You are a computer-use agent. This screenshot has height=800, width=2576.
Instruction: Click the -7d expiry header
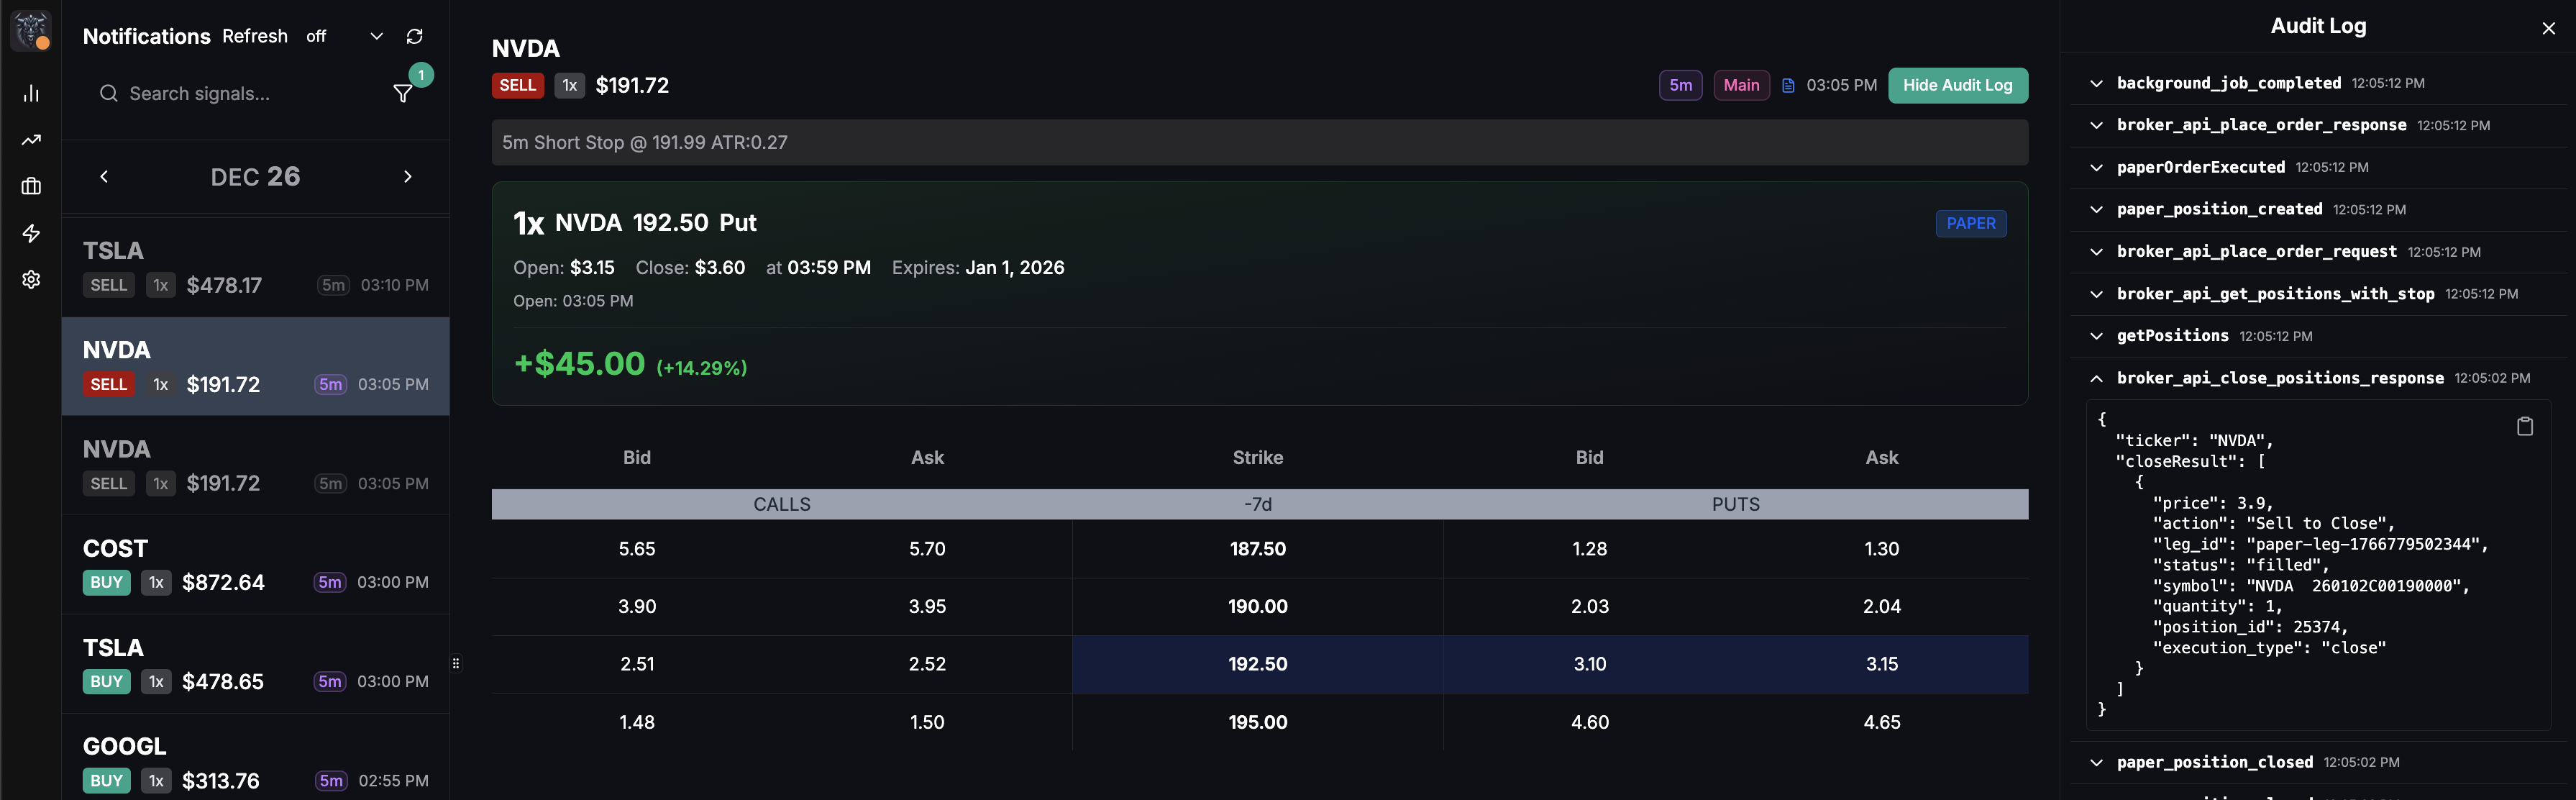1258,504
